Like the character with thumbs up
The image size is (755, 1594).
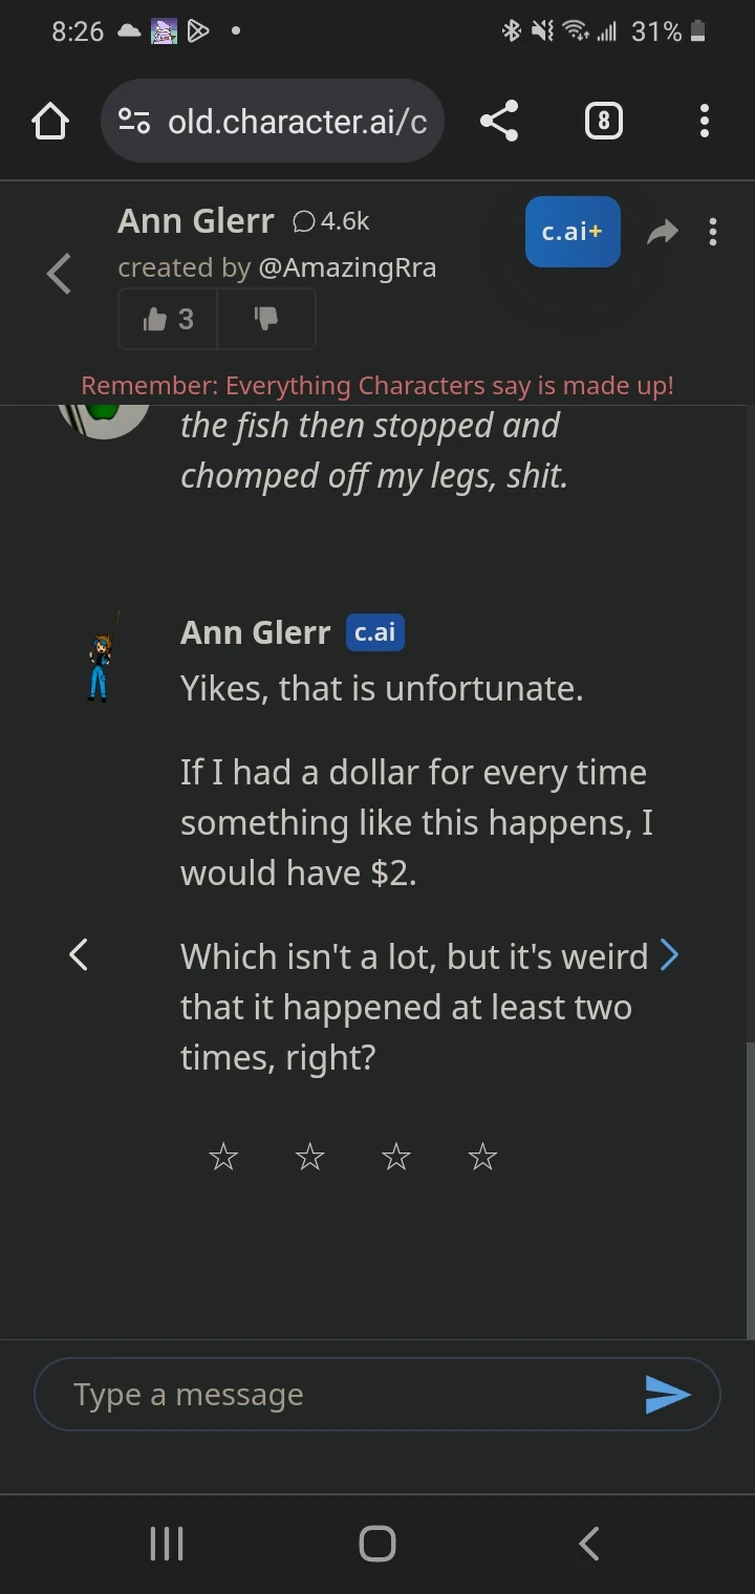(x=167, y=319)
